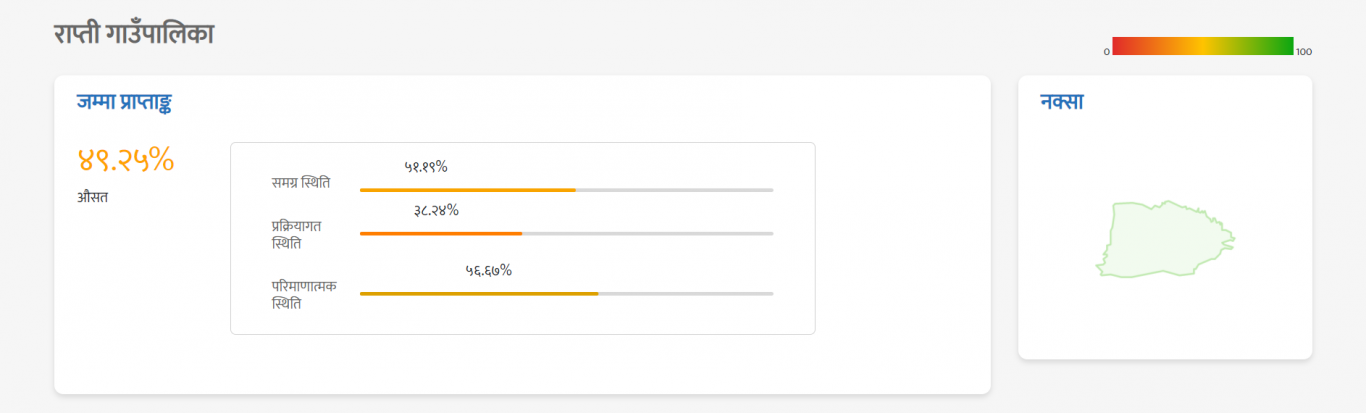
Task: Click the समग्र स्थिति label
Action: pos(301,183)
